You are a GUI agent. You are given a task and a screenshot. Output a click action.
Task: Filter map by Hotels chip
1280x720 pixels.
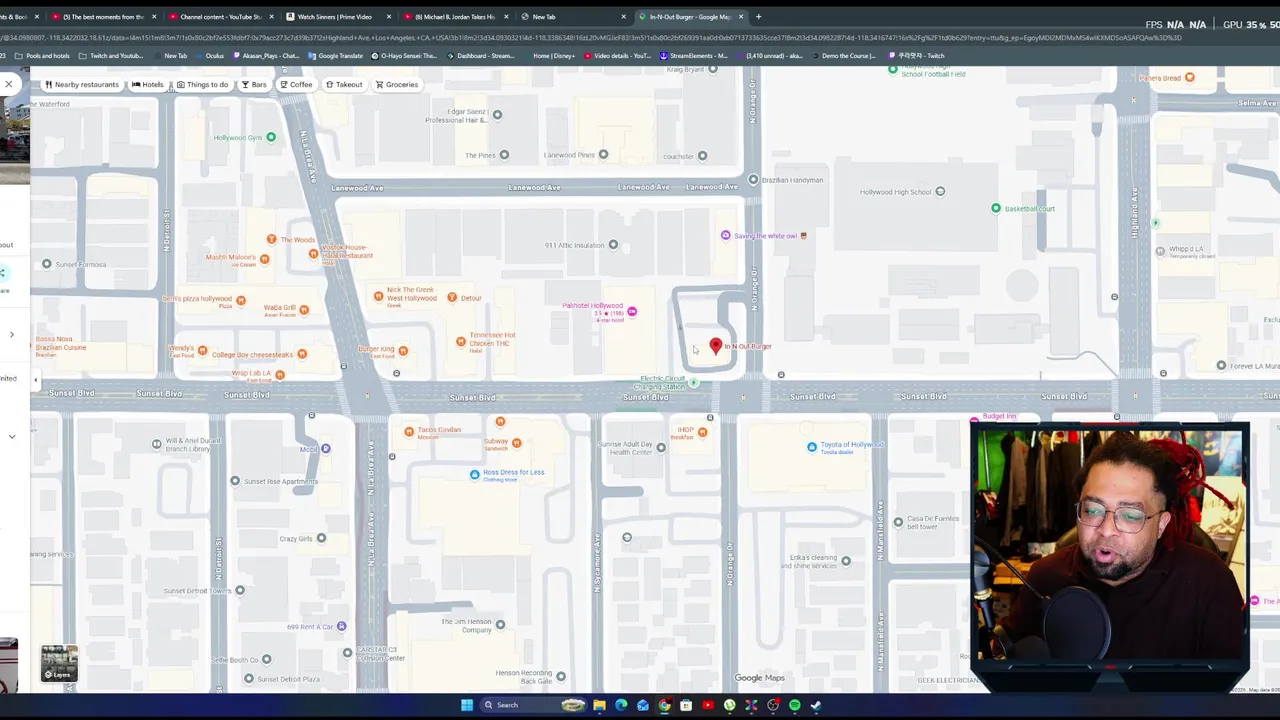[147, 84]
